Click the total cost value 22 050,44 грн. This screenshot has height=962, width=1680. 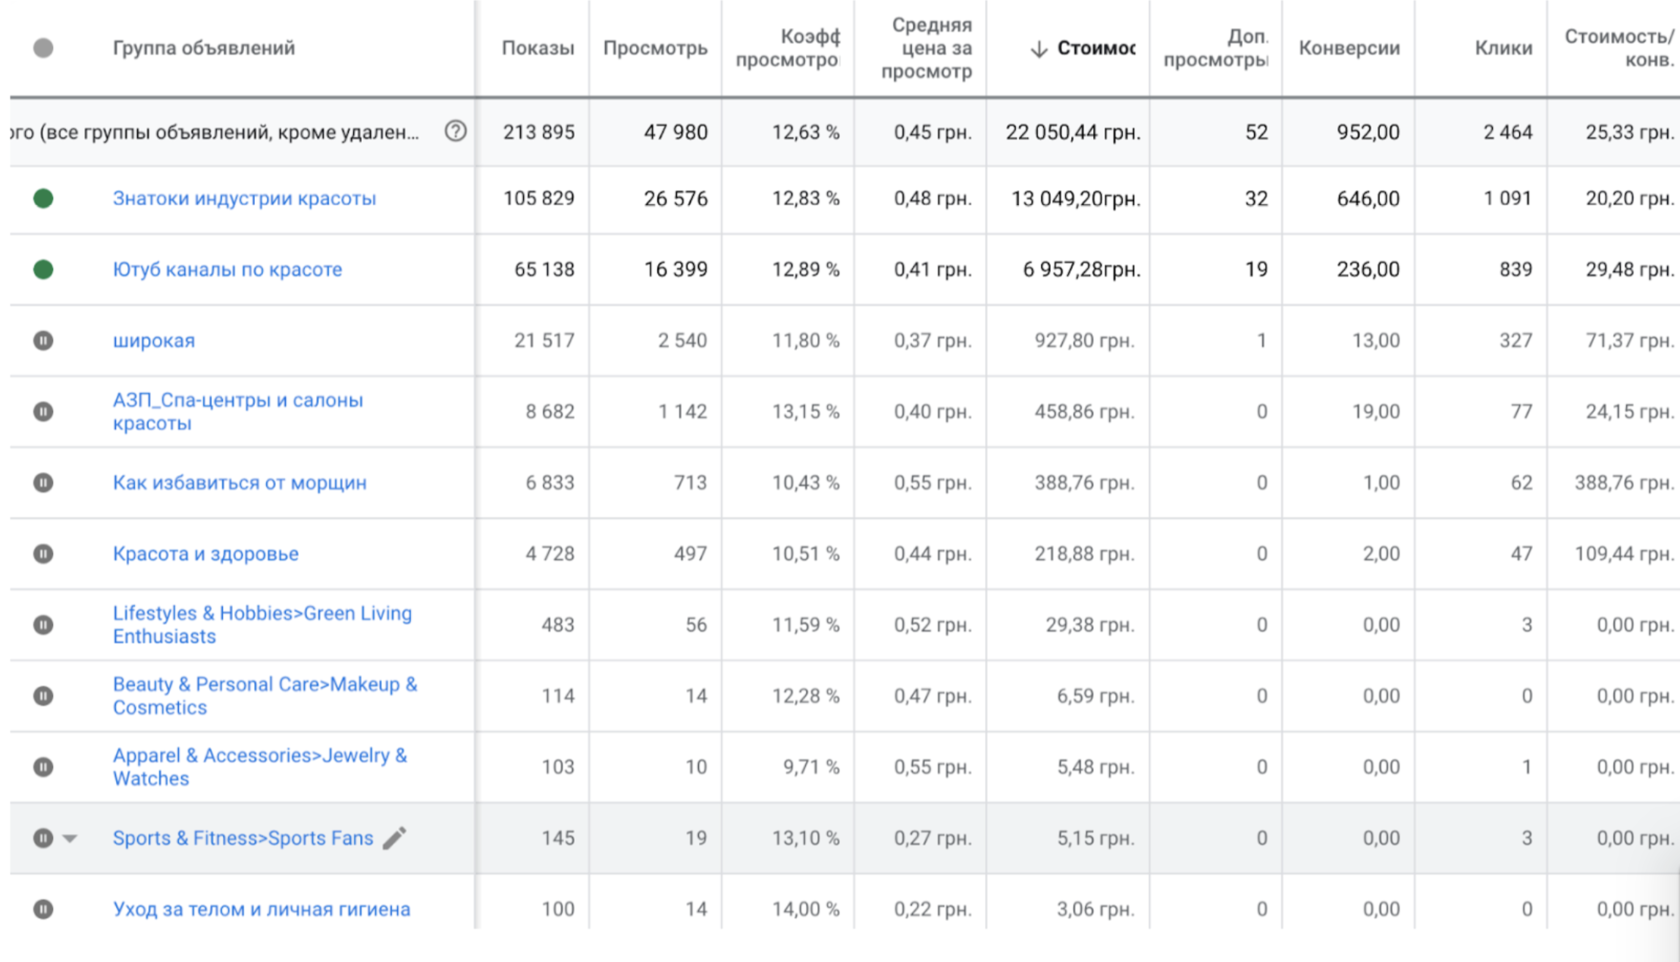pos(1073,131)
